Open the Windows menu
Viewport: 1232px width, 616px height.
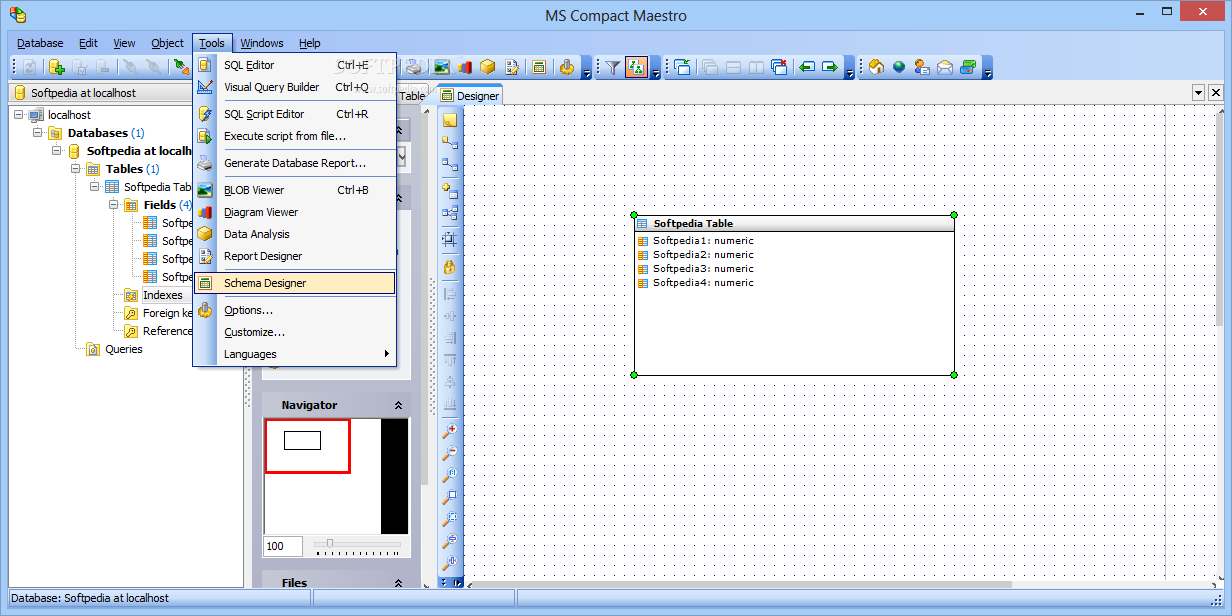coord(262,43)
